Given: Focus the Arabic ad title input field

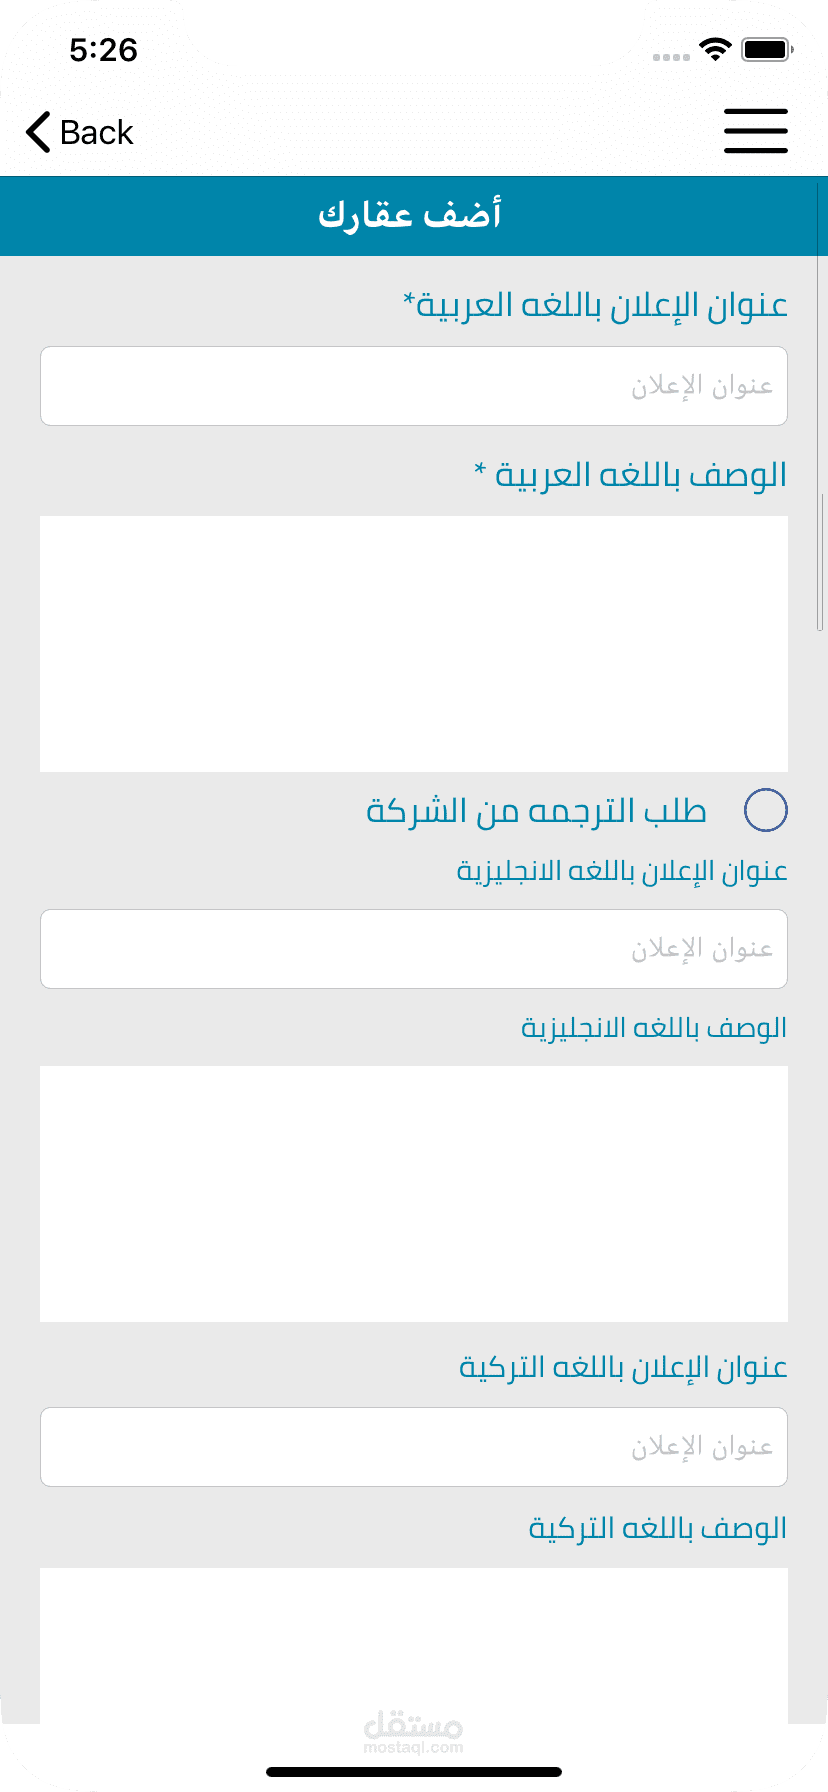Looking at the screenshot, I should [414, 386].
